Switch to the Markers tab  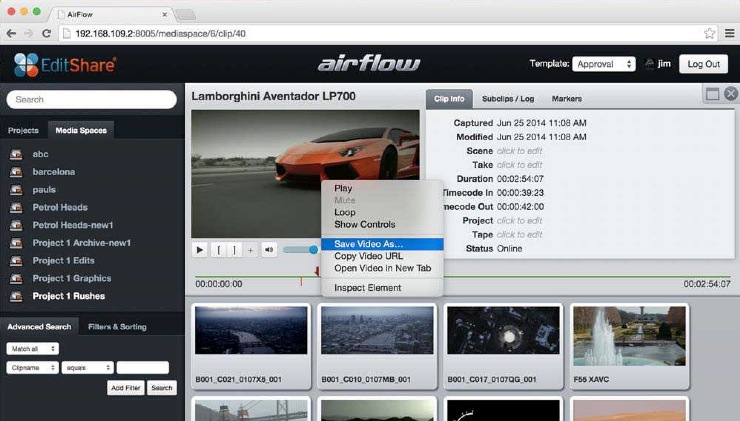(x=567, y=99)
